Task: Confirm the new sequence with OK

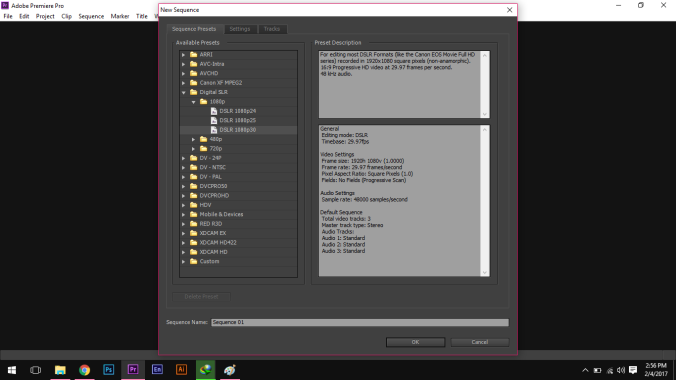Action: pyautogui.click(x=415, y=342)
